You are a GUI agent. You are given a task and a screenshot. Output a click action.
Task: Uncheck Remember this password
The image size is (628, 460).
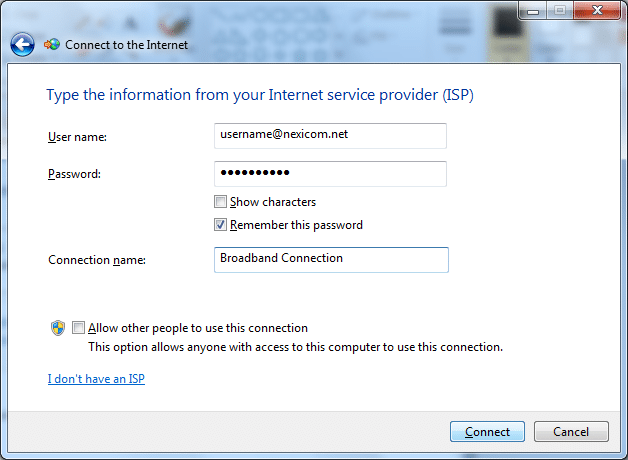pos(220,225)
